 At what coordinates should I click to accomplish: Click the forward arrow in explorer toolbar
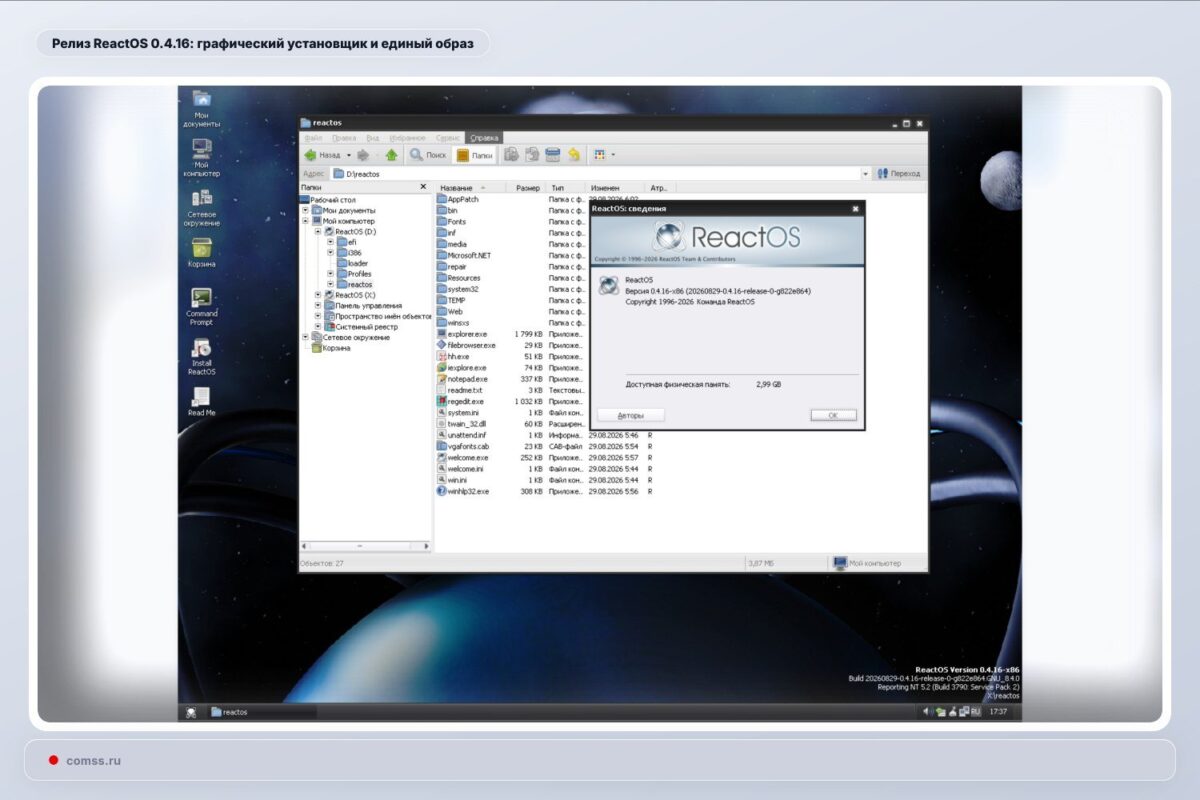coord(363,155)
